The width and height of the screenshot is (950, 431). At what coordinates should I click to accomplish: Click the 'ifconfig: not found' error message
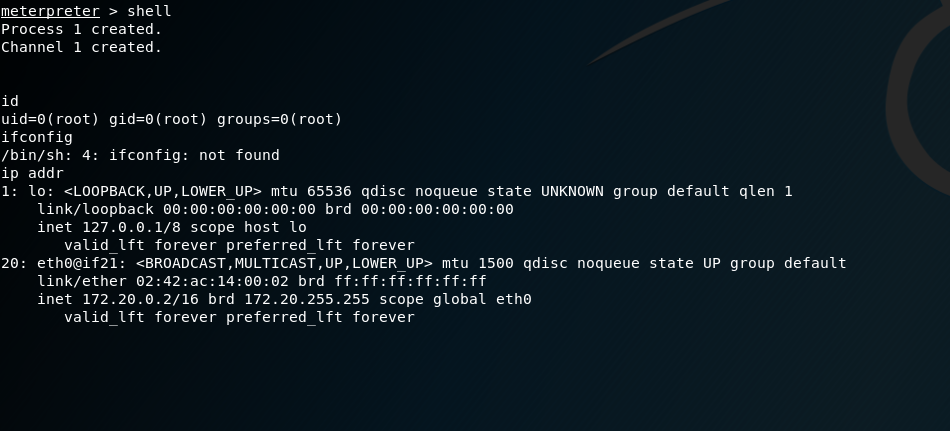(x=194, y=155)
